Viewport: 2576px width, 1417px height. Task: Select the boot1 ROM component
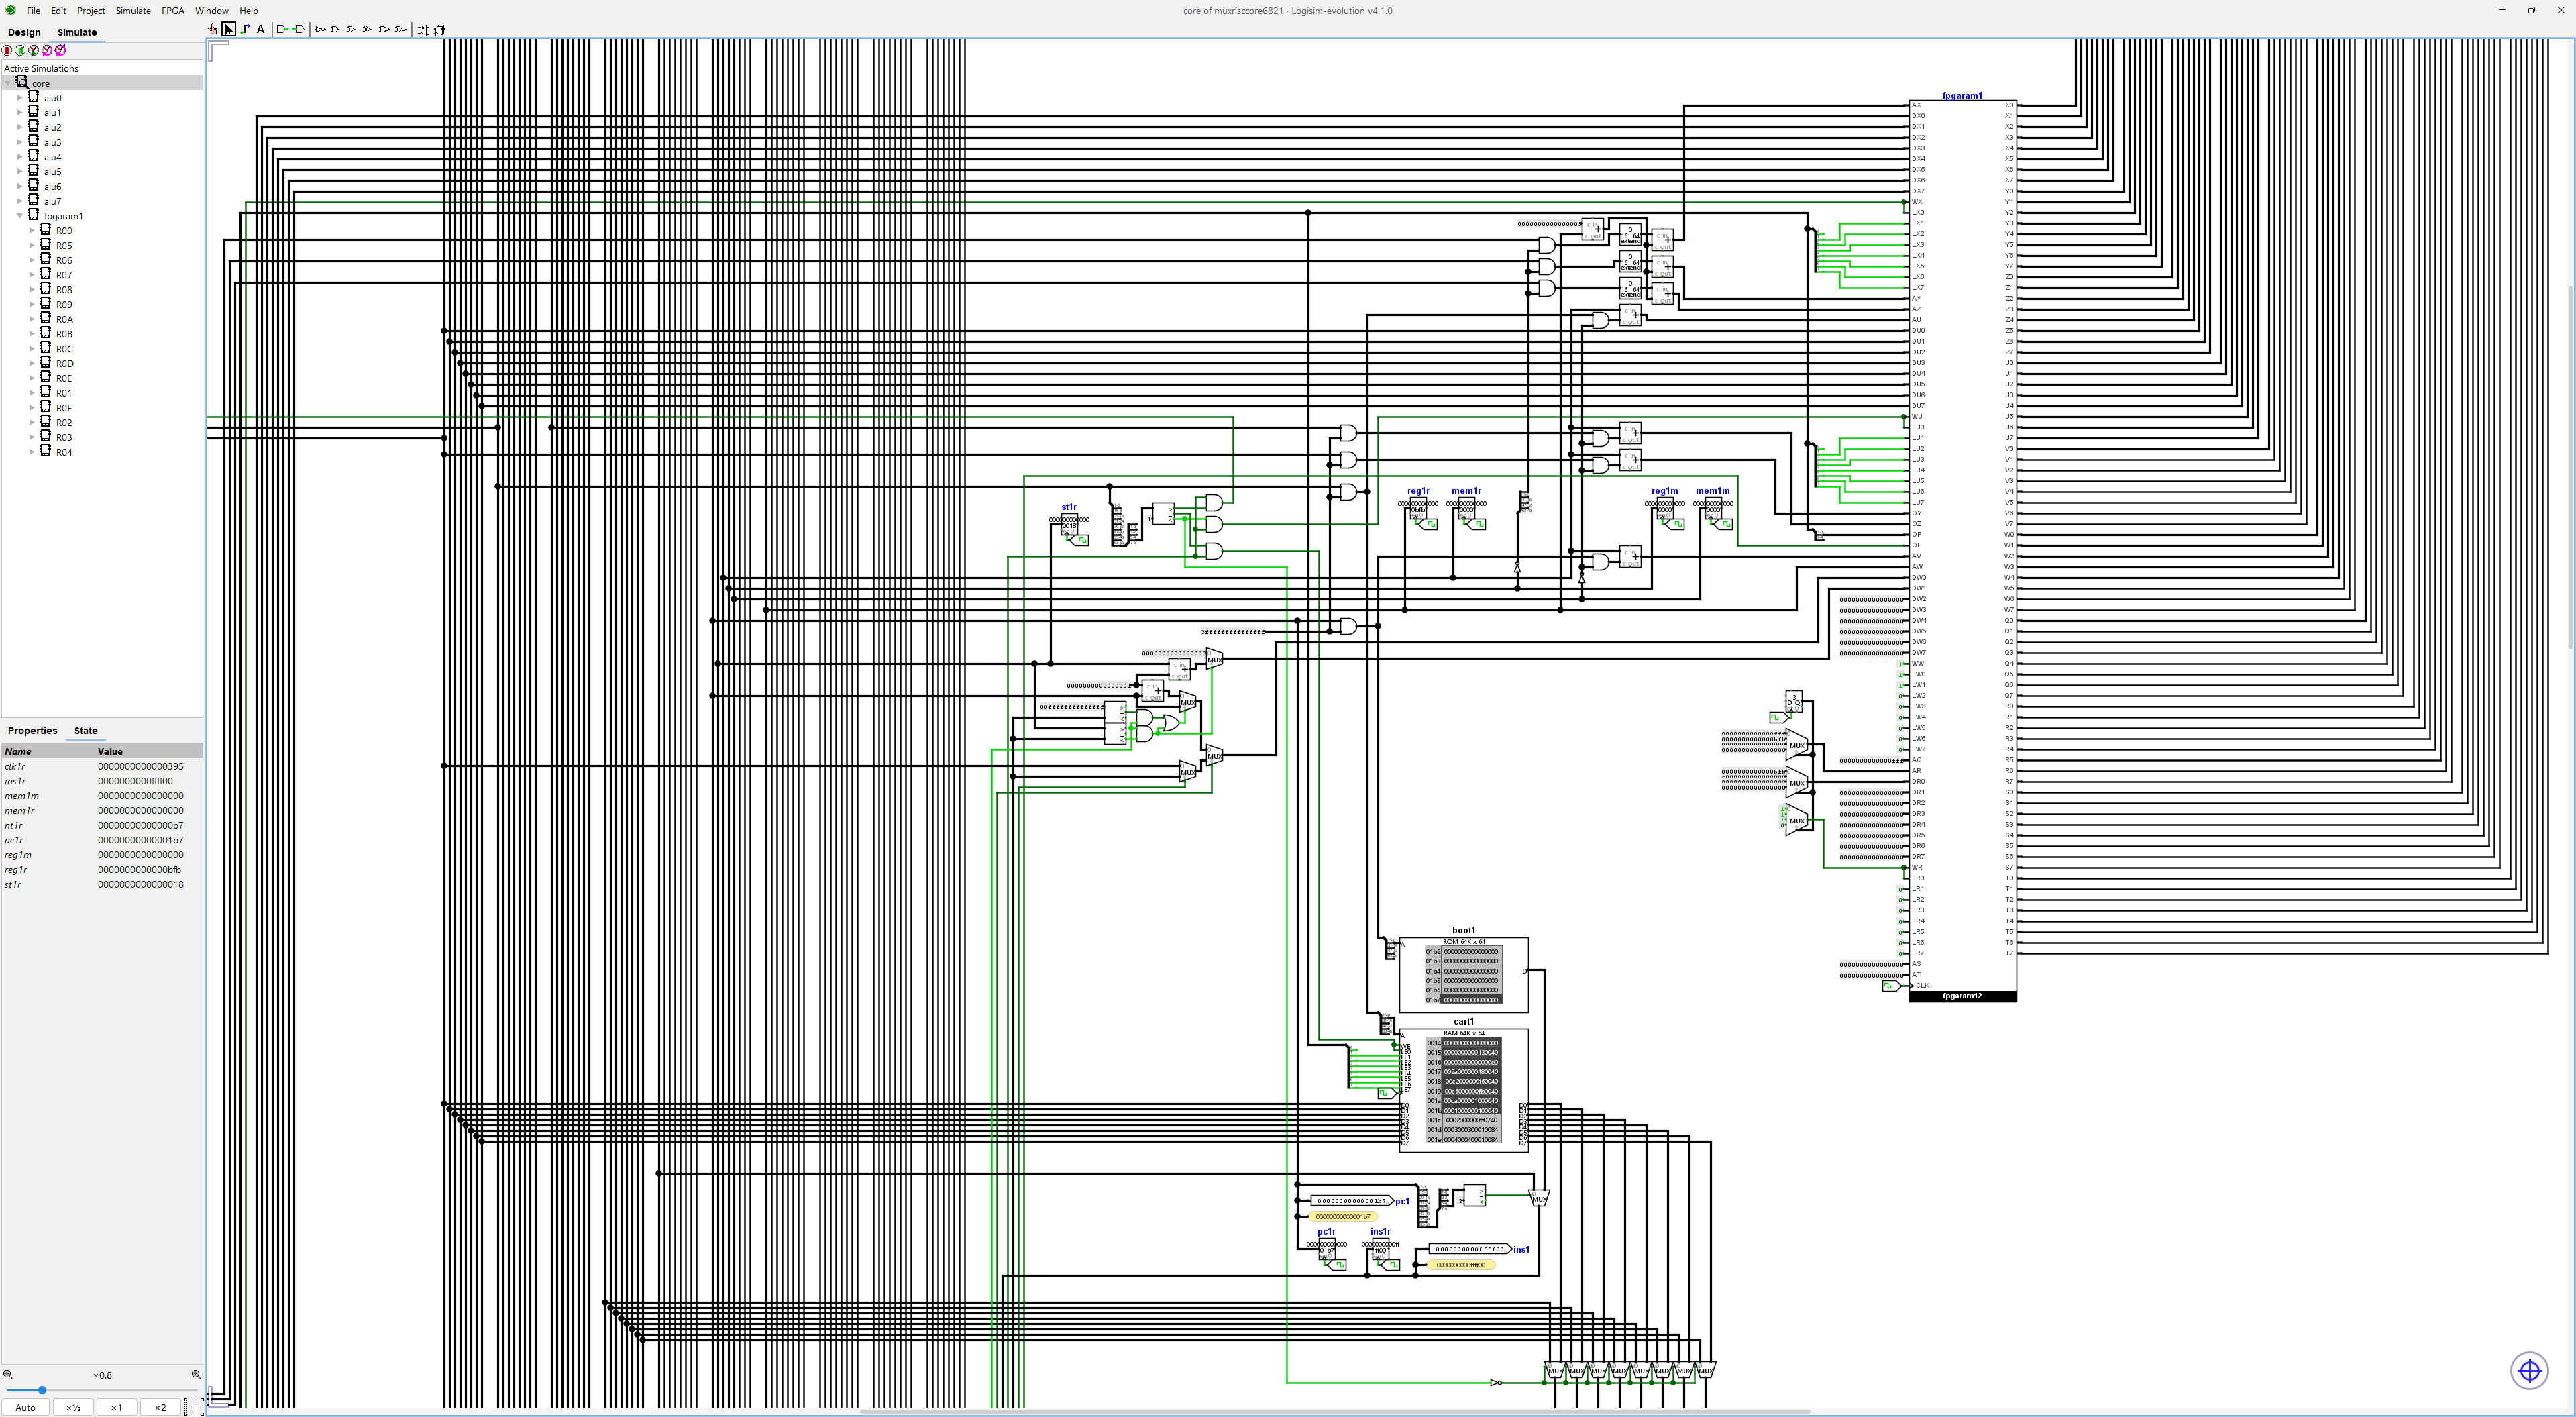(x=1463, y=975)
